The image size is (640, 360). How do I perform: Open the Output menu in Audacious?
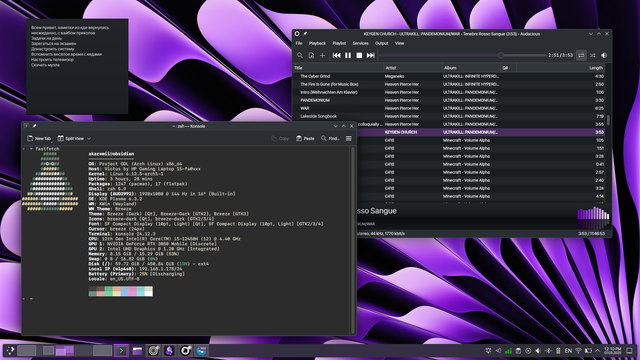[x=382, y=43]
